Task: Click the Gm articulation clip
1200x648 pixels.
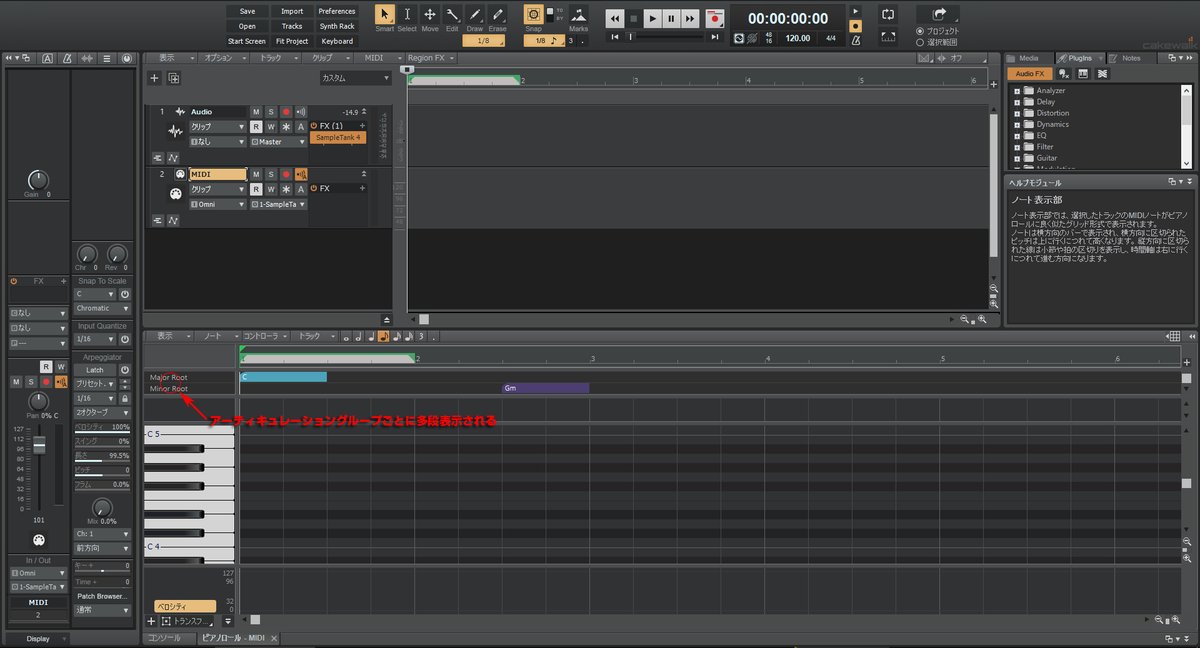Action: 545,388
